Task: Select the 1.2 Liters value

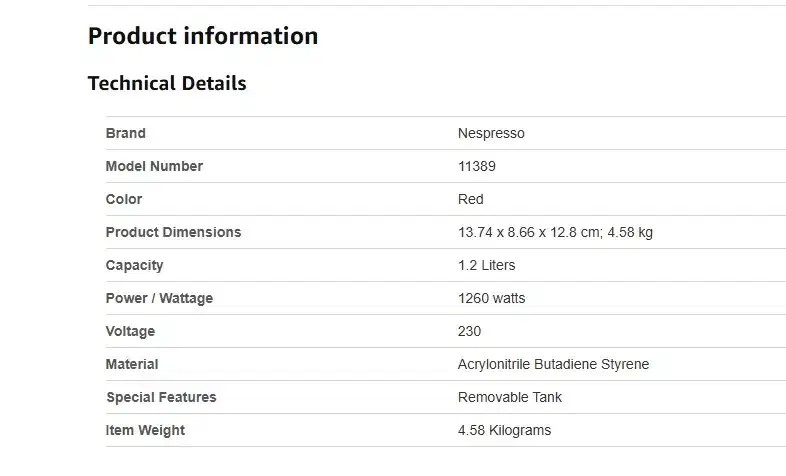Action: (x=487, y=265)
